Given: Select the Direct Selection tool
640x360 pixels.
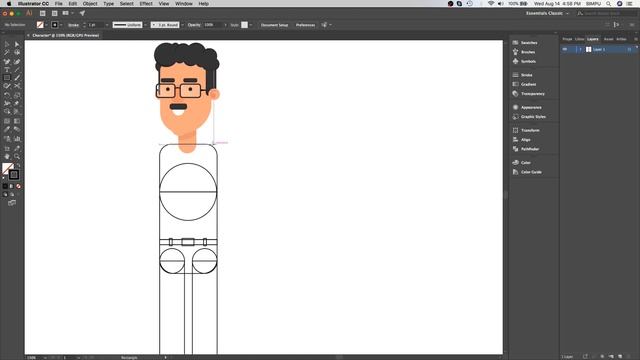Looking at the screenshot, I should (17, 44).
